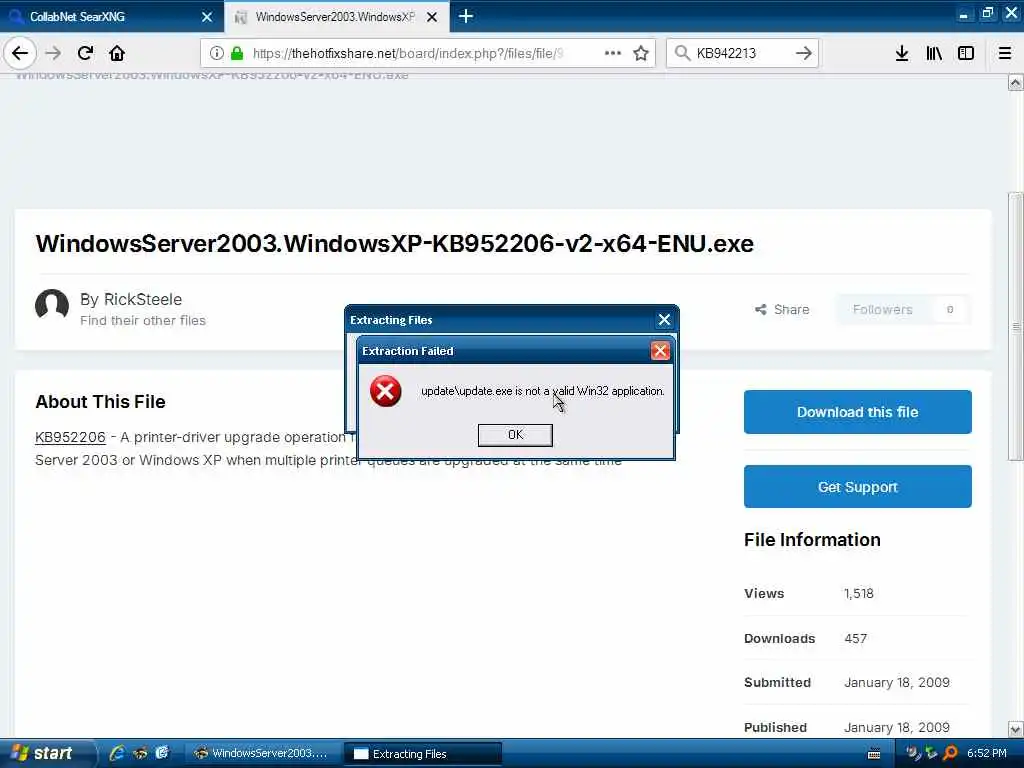This screenshot has height=768, width=1024.
Task: Close the Extracting Files window
Action: click(x=664, y=319)
